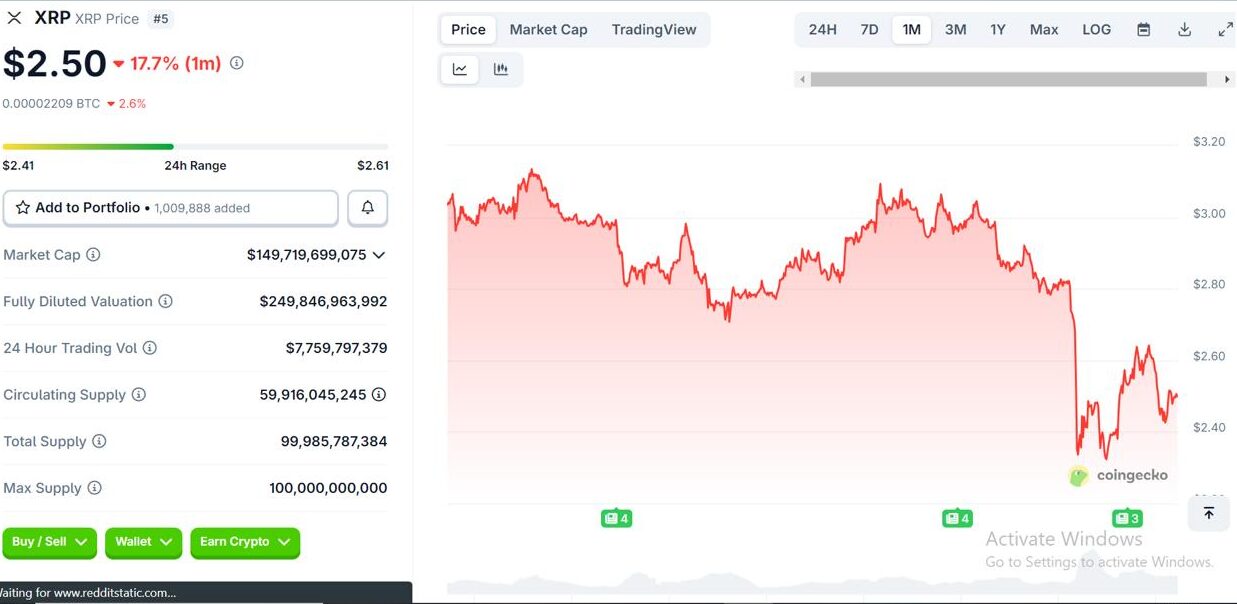Select the 1Y time range
The image size is (1237, 604).
(x=997, y=30)
